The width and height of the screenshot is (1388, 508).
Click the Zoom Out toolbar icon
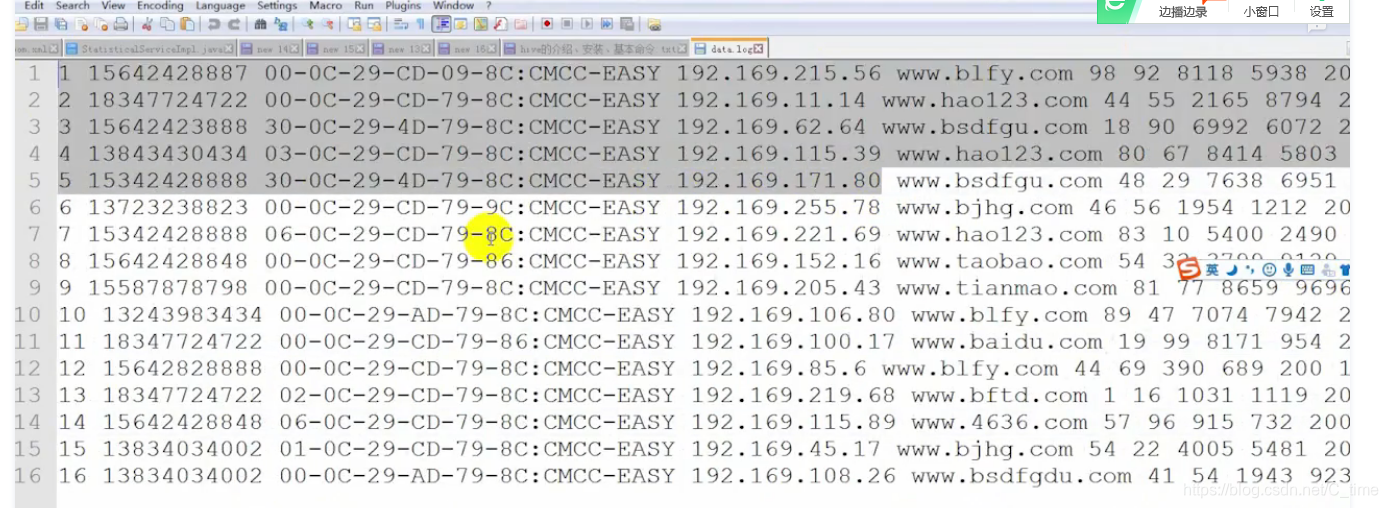(327, 24)
